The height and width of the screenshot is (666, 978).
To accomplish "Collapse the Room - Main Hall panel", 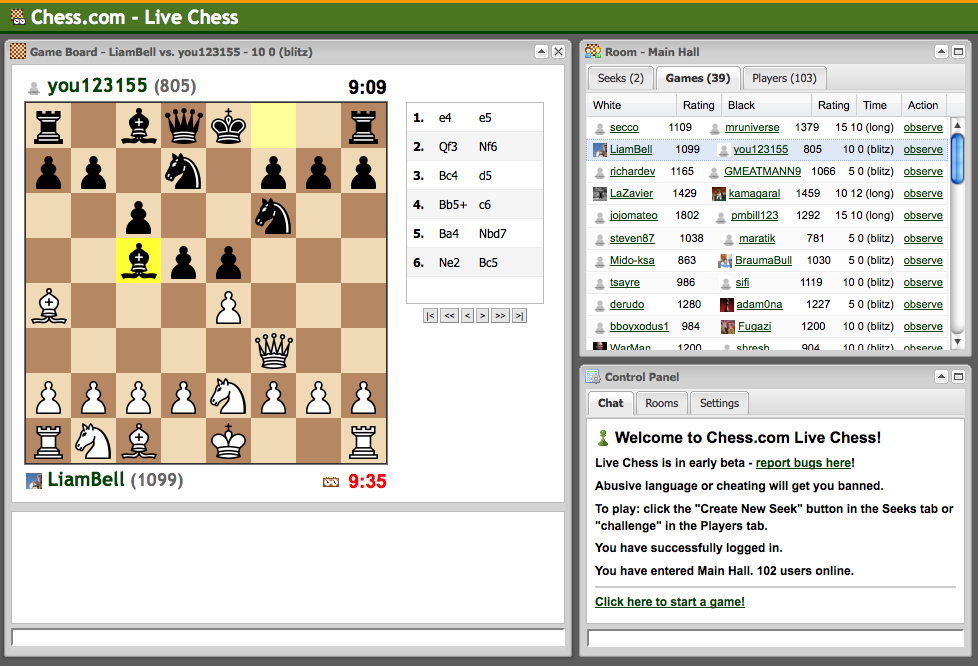I will pos(941,52).
